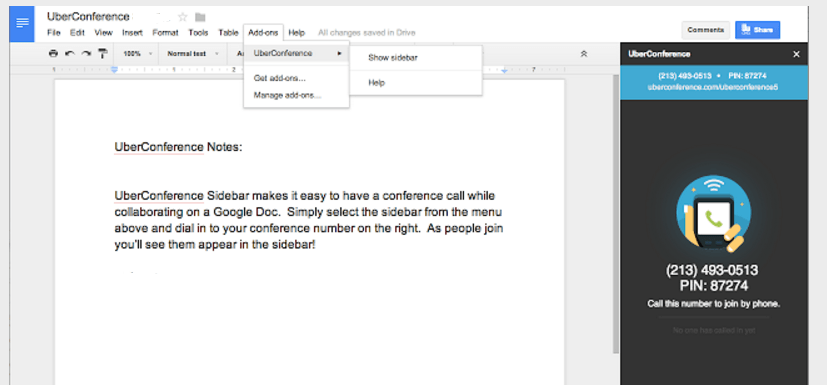Click the large (213) 493-0513 number in the sidebar

712,271
